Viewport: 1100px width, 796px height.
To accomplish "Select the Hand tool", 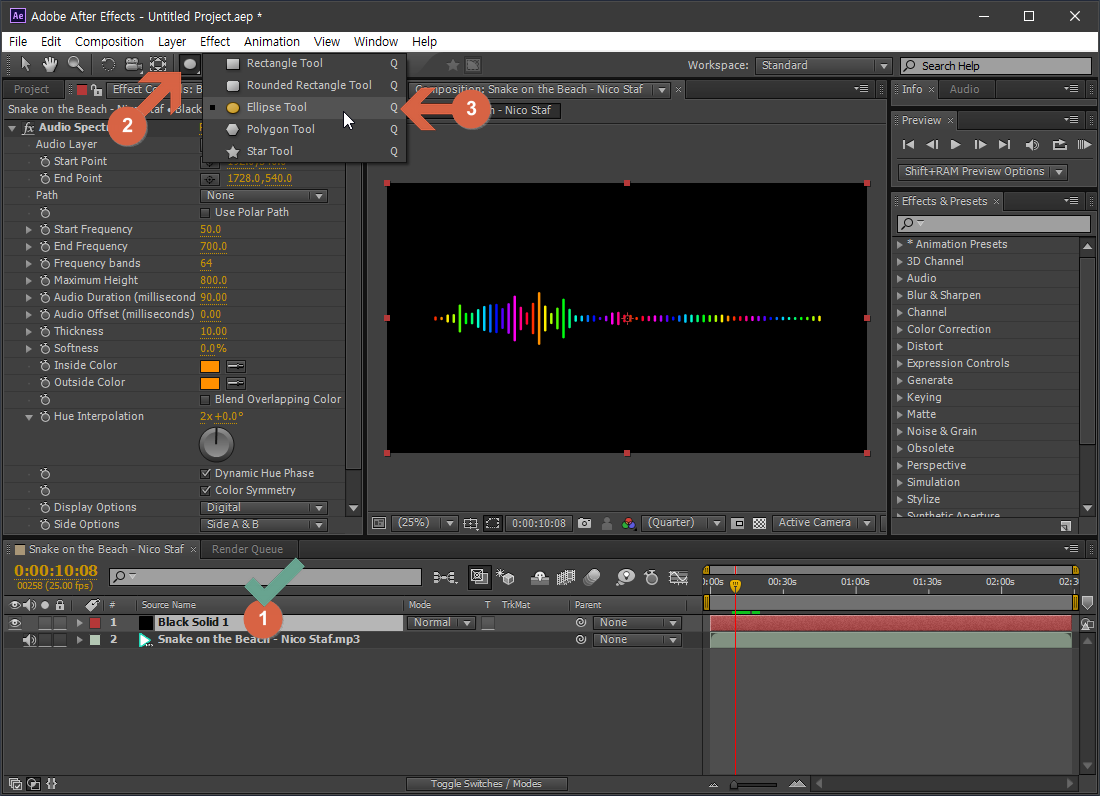I will [x=50, y=65].
